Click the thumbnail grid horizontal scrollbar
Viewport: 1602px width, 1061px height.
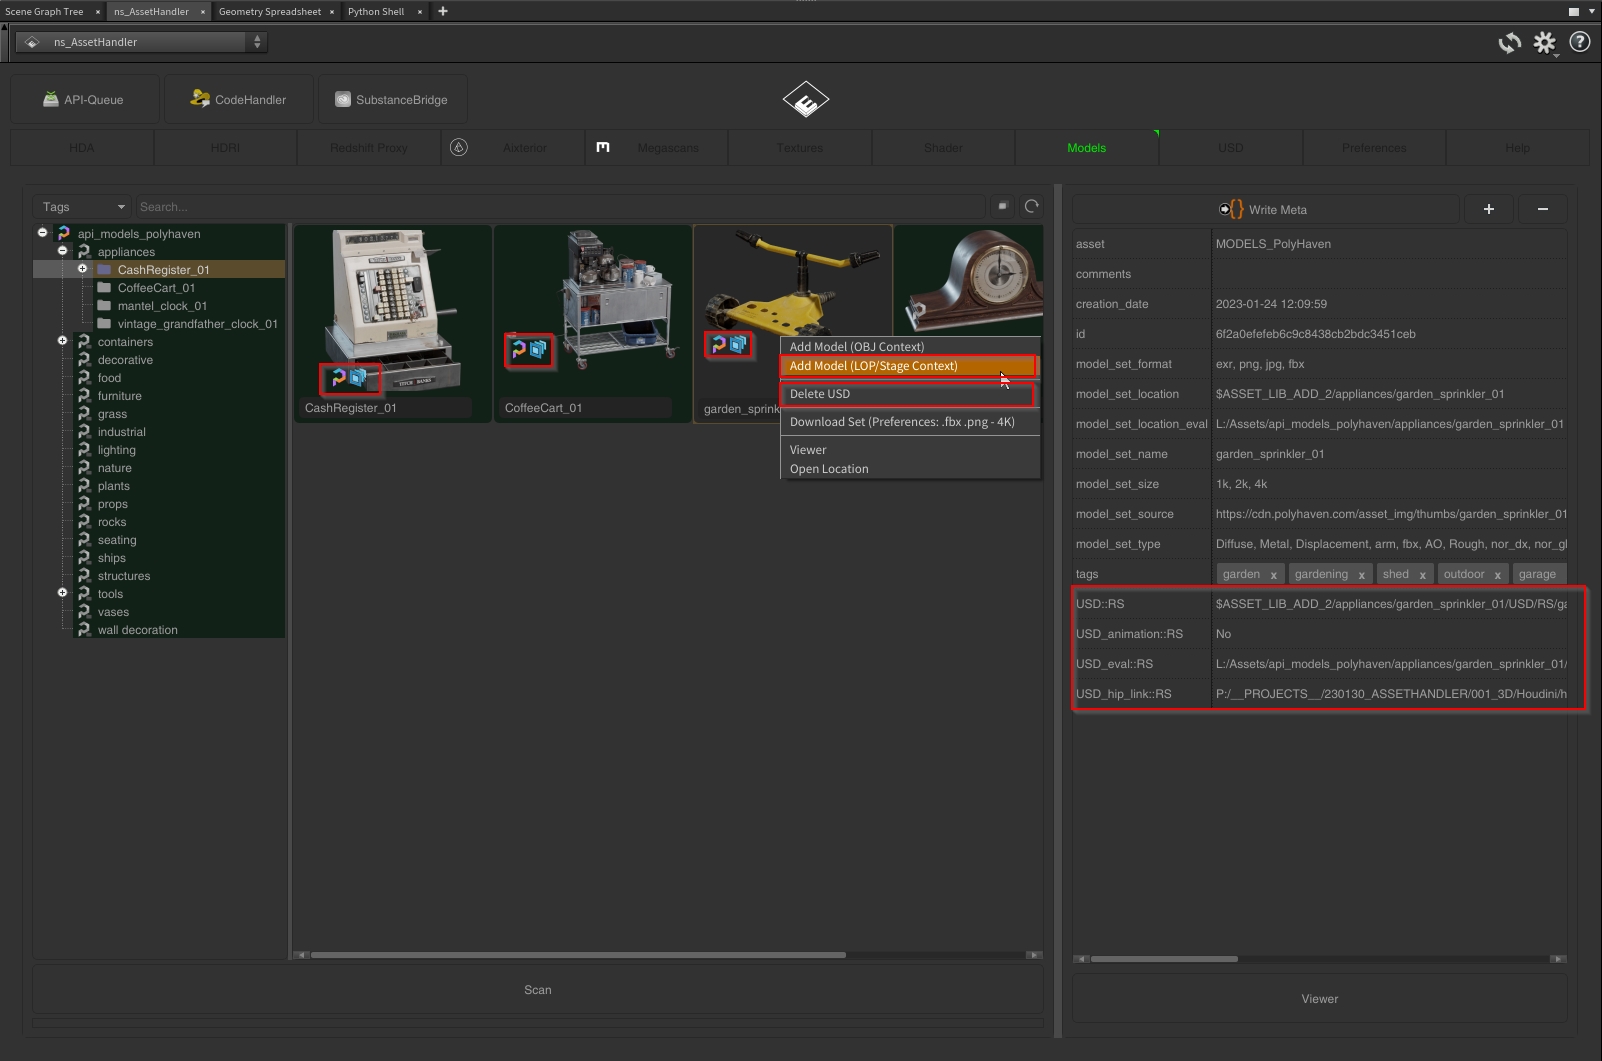pos(578,955)
